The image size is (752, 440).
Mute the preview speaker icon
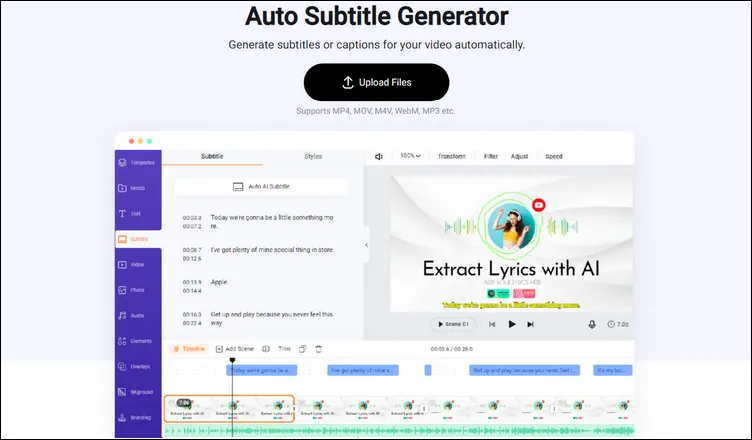click(379, 156)
